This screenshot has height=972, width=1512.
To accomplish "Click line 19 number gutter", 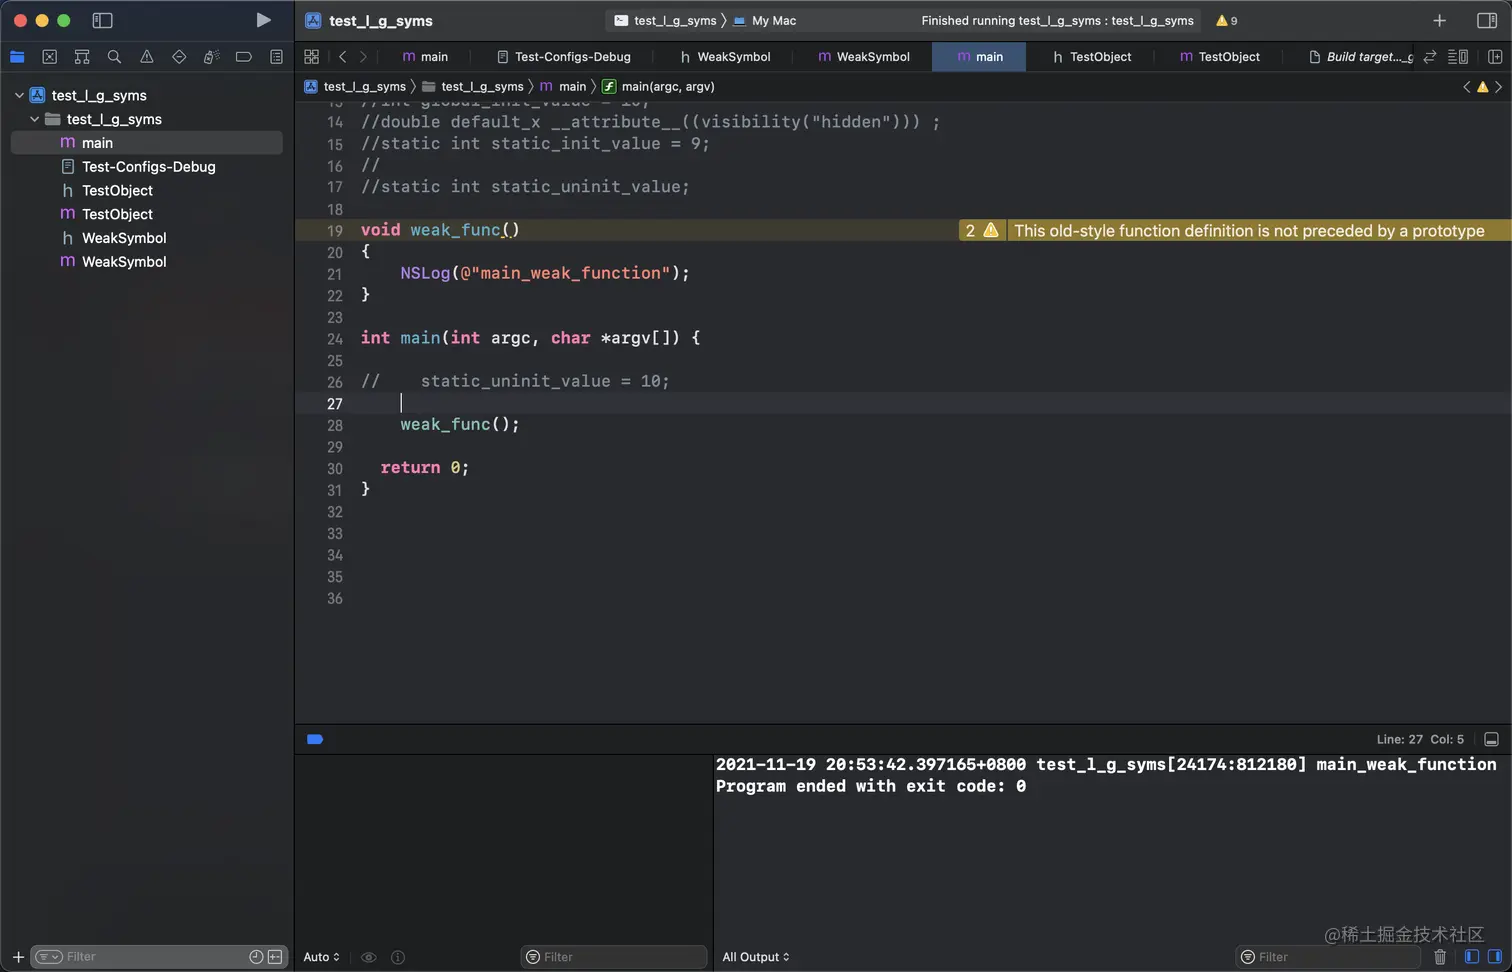I will pyautogui.click(x=334, y=231).
